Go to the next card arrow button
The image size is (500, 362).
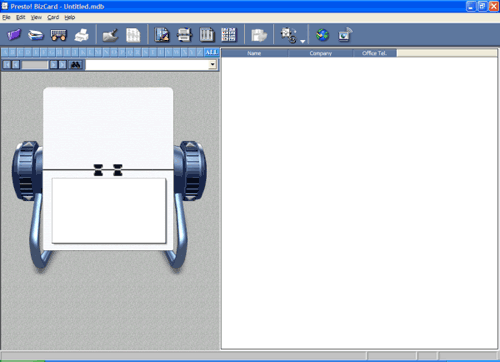point(54,64)
